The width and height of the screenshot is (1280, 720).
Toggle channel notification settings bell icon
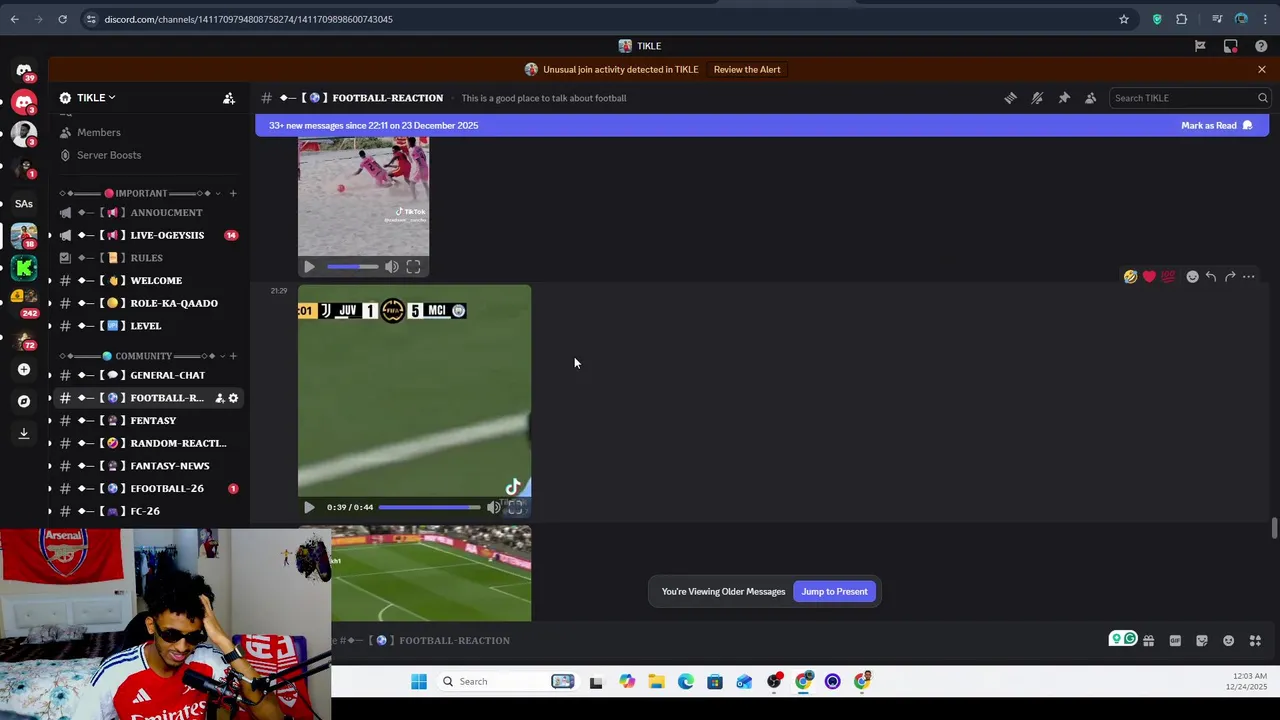1037,98
